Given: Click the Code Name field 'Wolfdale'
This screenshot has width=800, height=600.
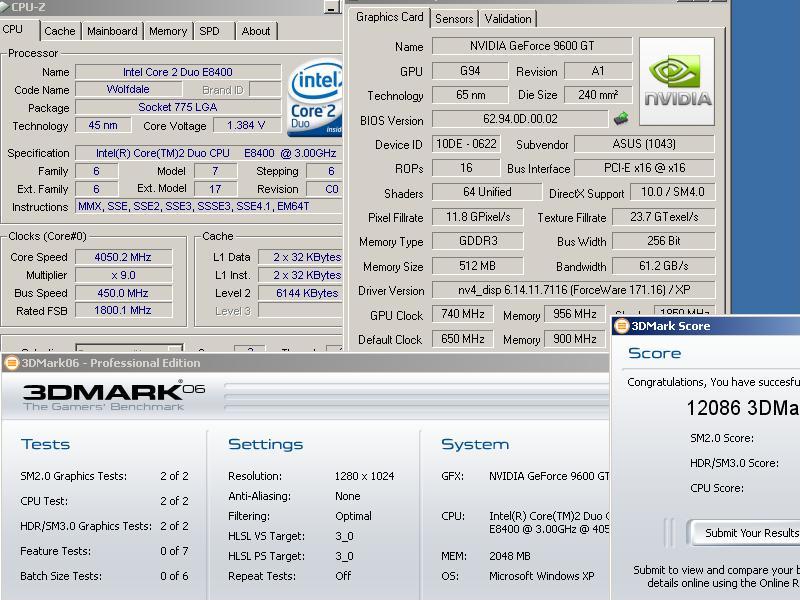Looking at the screenshot, I should [129, 89].
